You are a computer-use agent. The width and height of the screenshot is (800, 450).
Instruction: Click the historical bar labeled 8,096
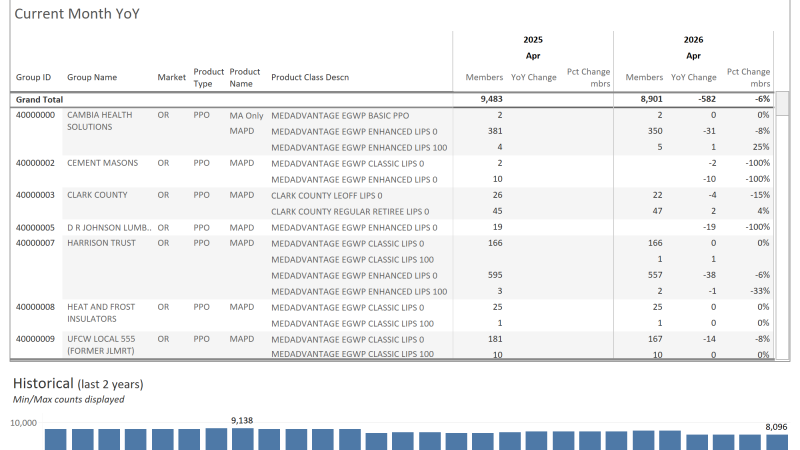pyautogui.click(x=777, y=442)
